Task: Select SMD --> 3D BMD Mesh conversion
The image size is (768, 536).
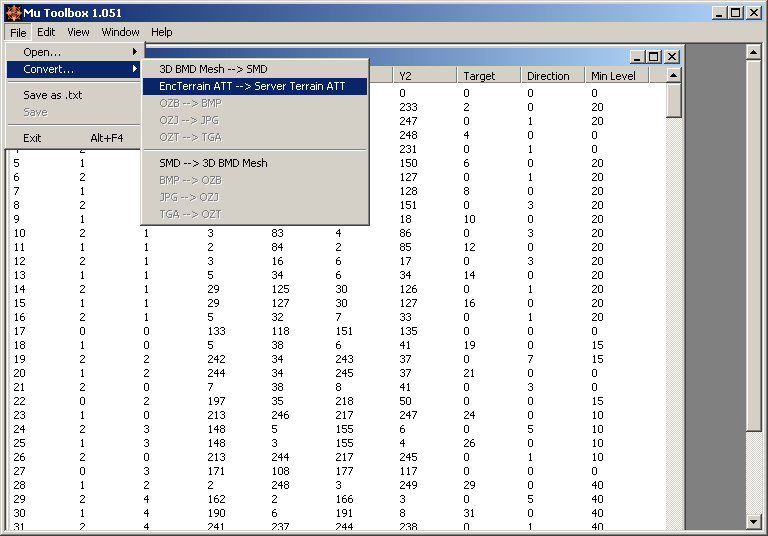Action: (x=255, y=163)
